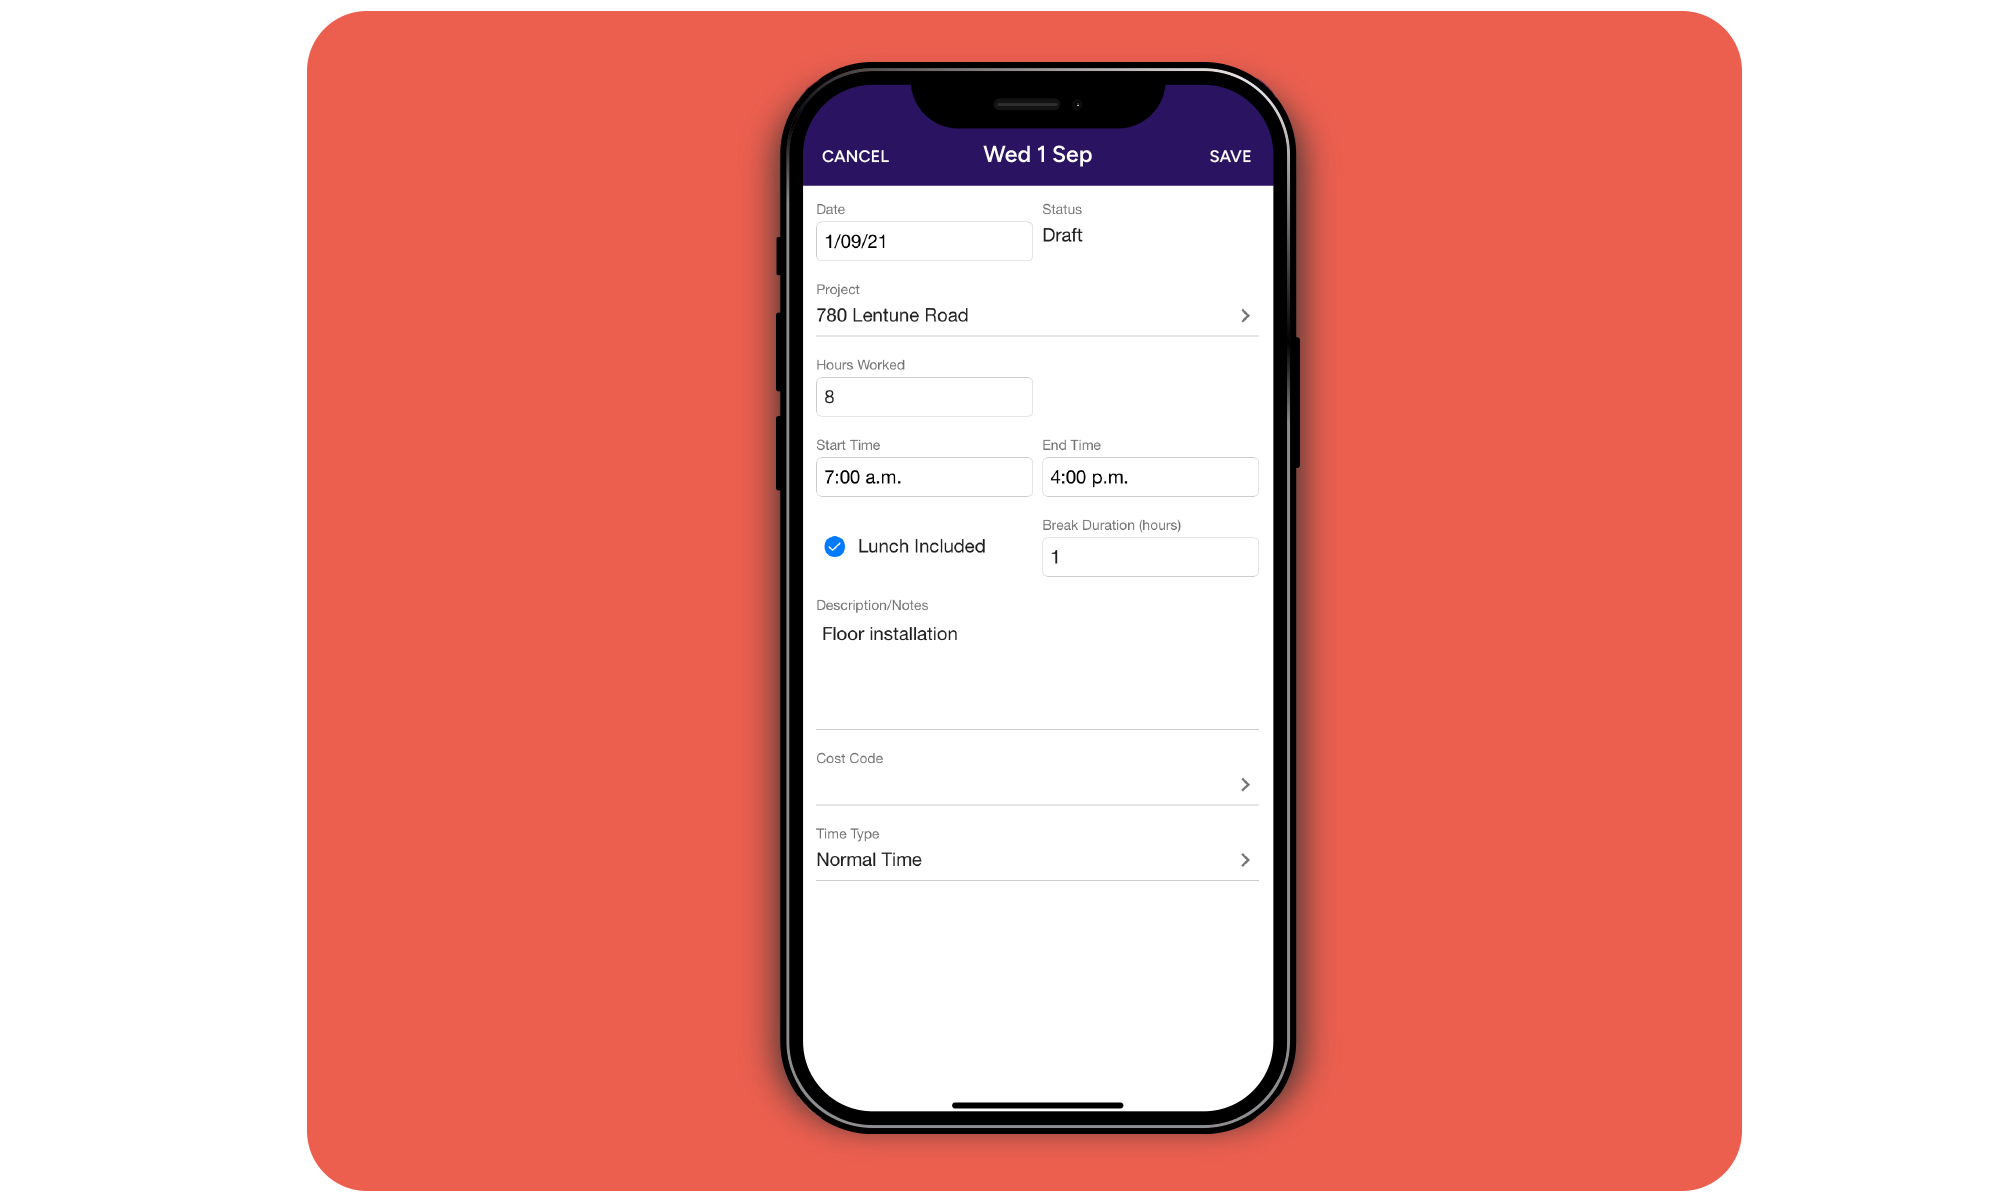This screenshot has width=2000, height=1200.
Task: Enable lunch break in timesheet entry
Action: 833,547
